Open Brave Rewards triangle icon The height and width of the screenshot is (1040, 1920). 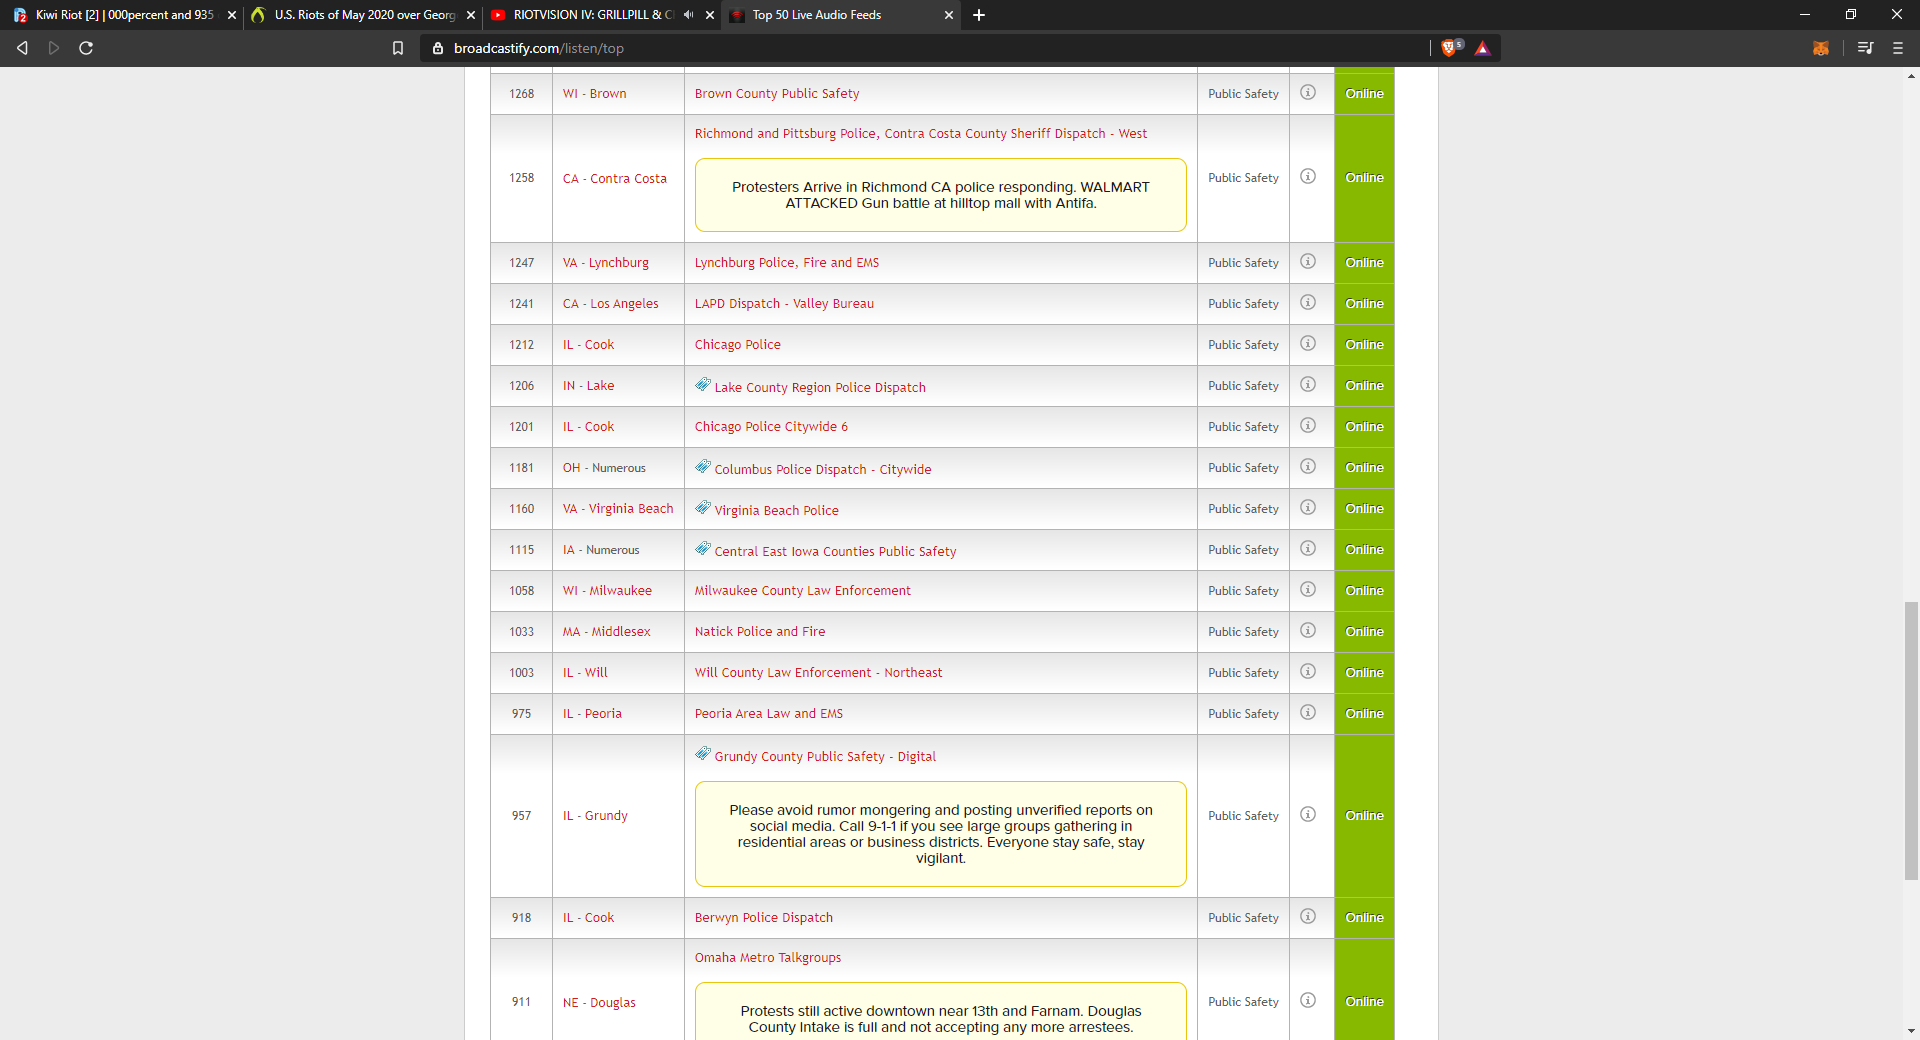pos(1482,48)
